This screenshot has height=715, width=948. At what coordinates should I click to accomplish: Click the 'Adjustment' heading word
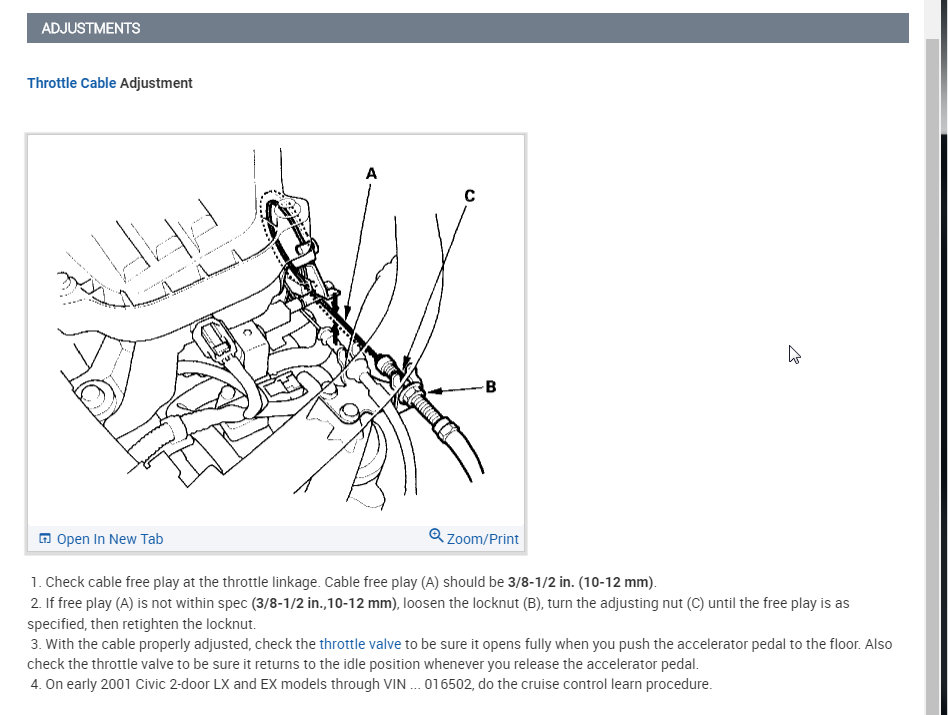click(x=156, y=83)
